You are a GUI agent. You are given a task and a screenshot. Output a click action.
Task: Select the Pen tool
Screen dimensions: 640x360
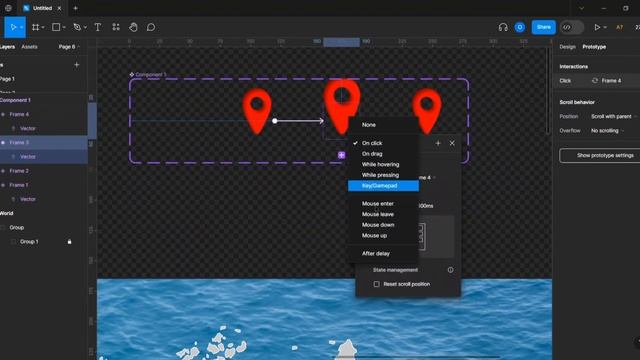[77, 27]
